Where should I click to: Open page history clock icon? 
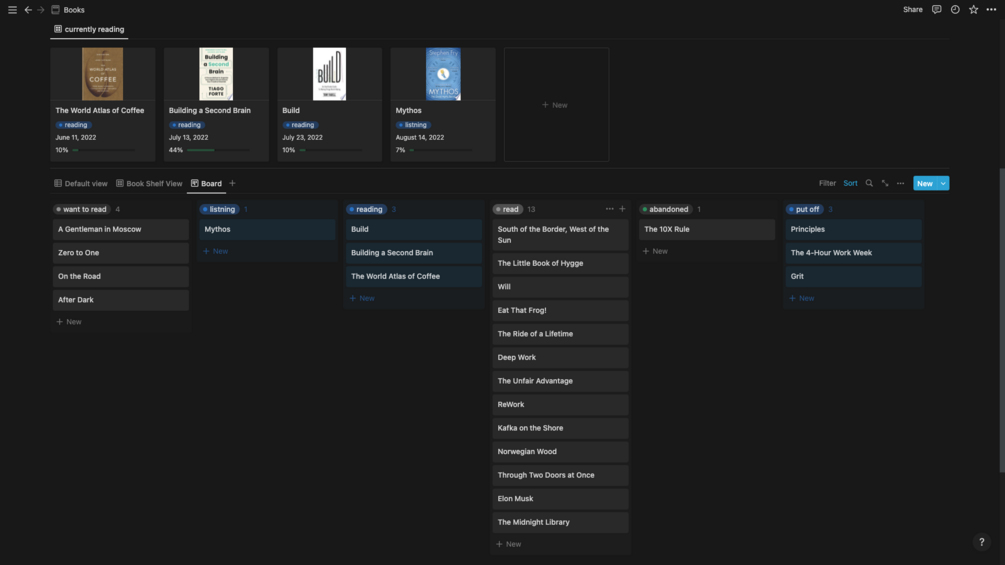pyautogui.click(x=955, y=10)
